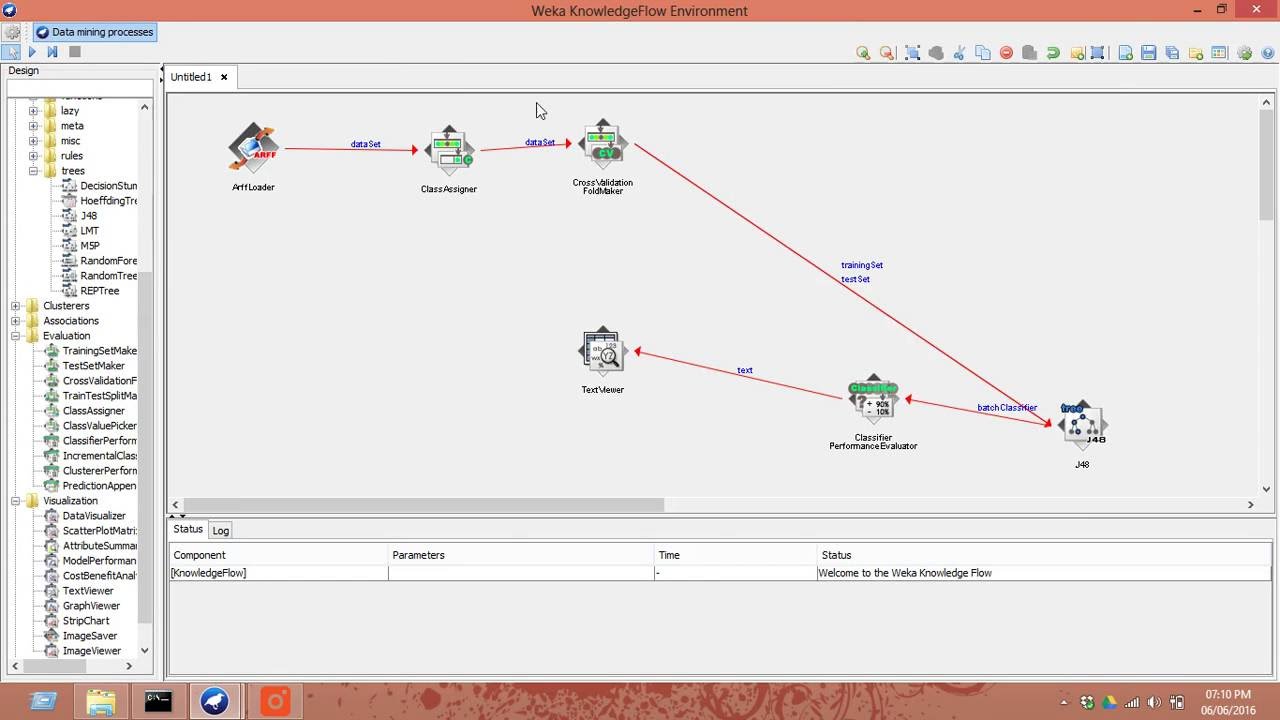This screenshot has width=1280, height=720.
Task: Click the zoom in magnifier icon
Action: click(863, 53)
